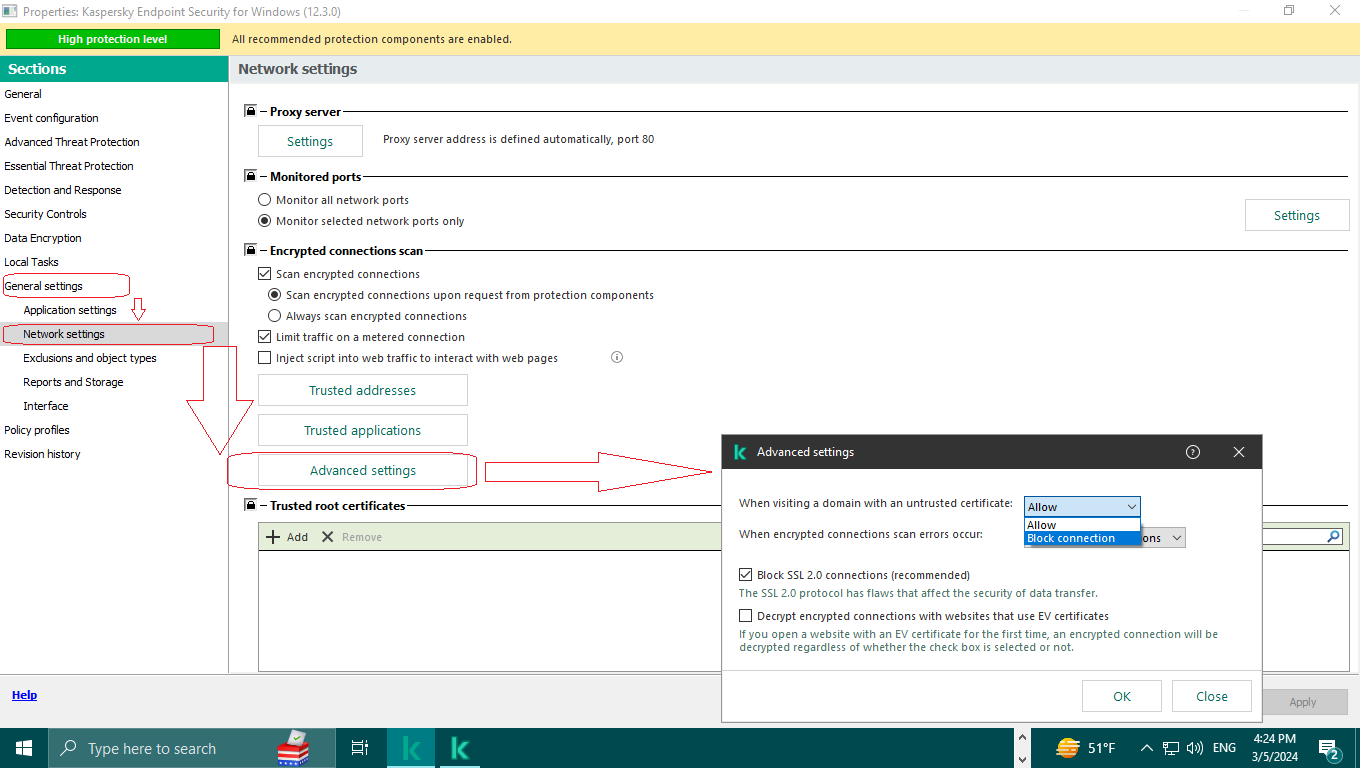Confirm with OK in Advanced settings

tap(1122, 696)
